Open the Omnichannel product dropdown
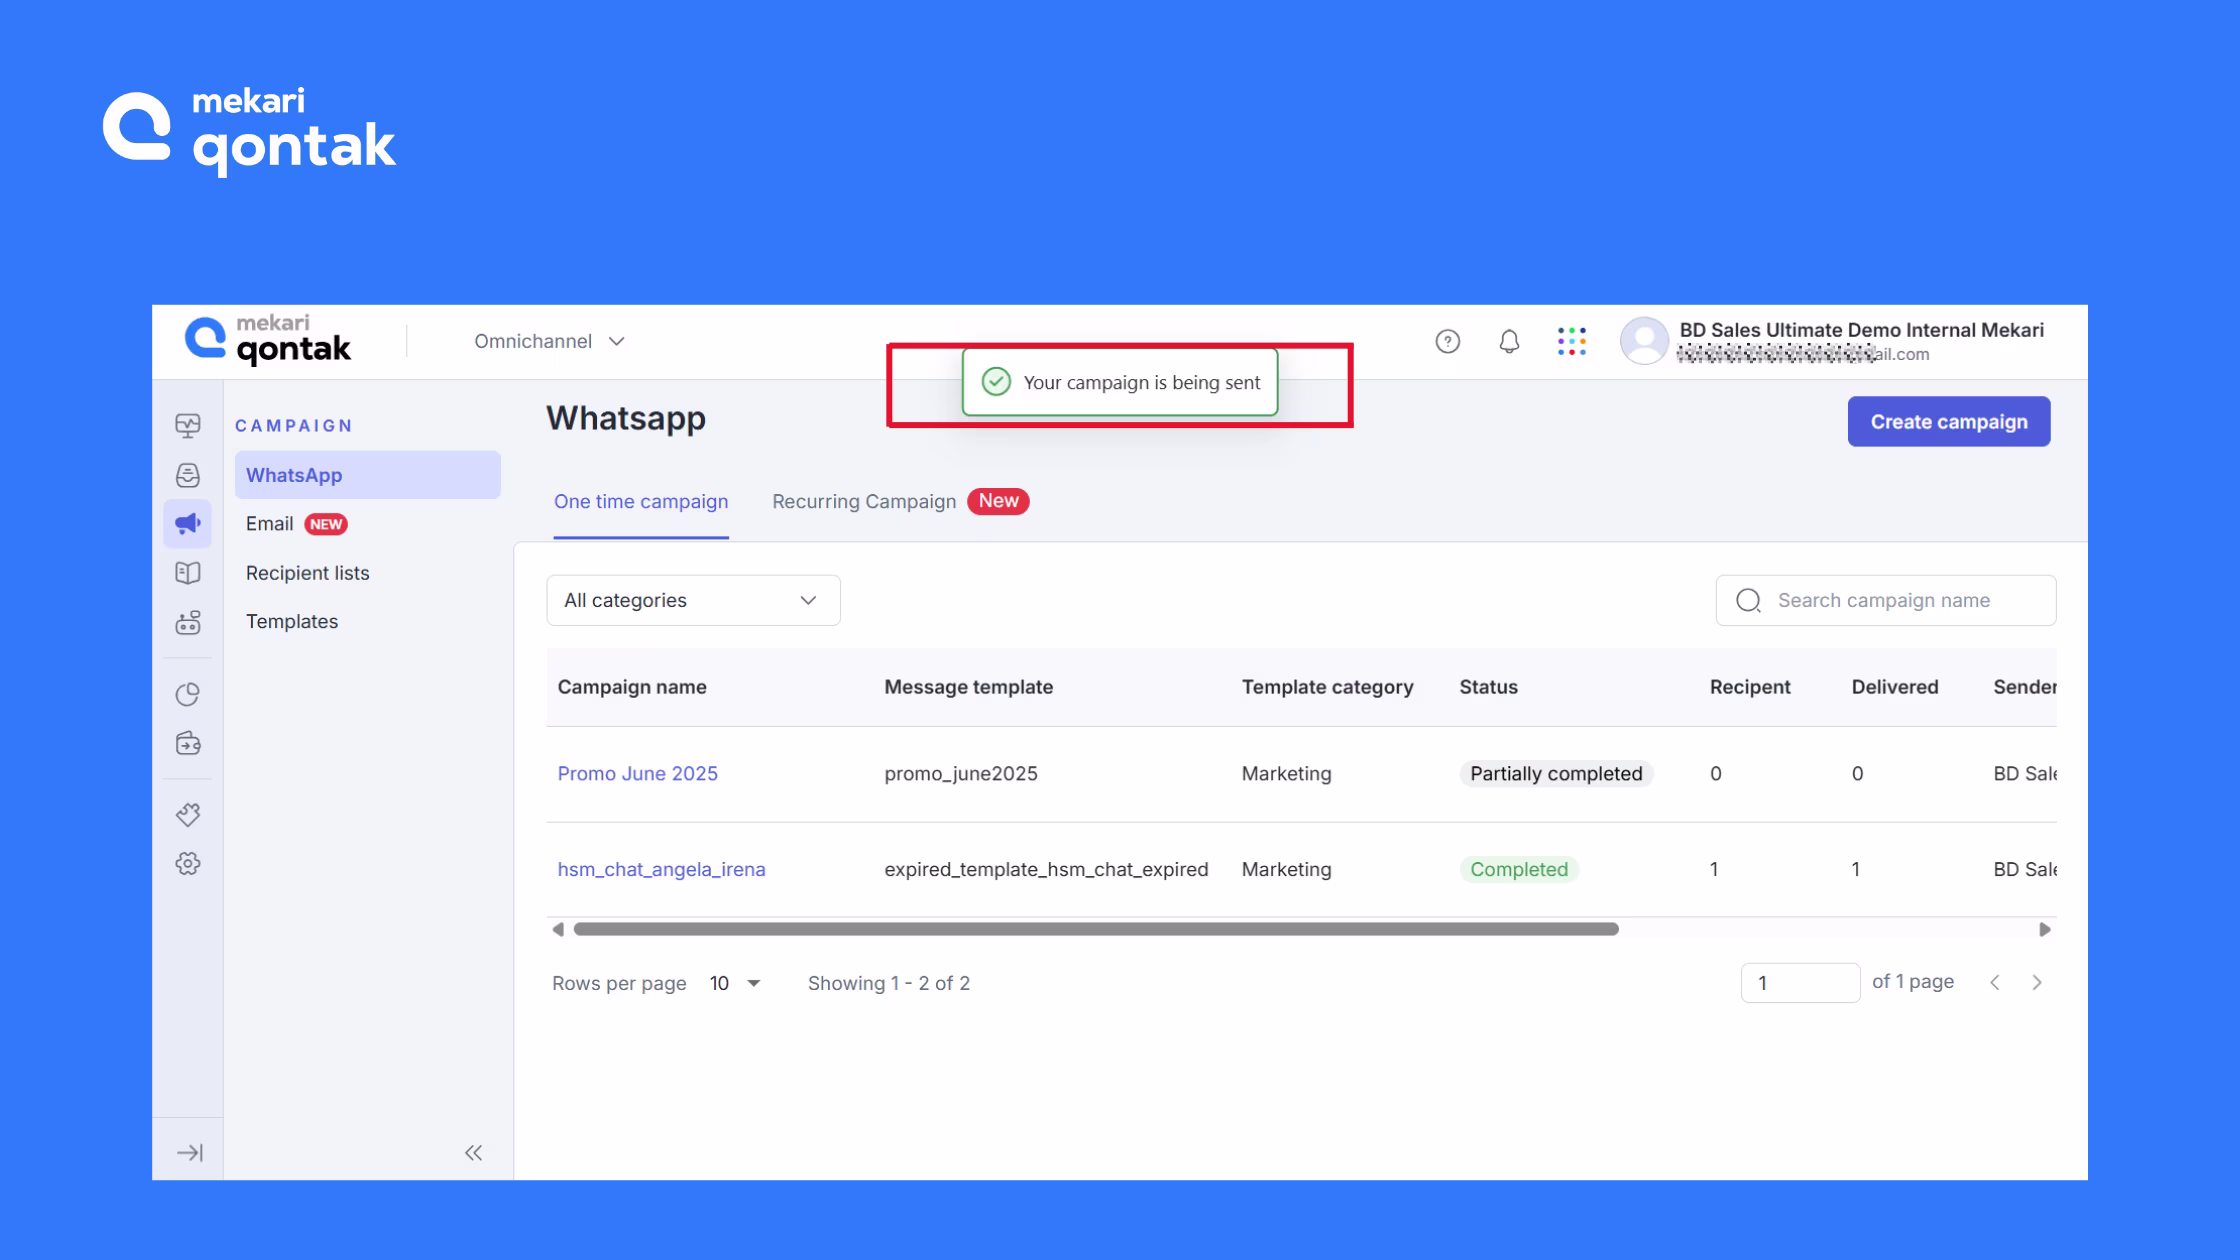The image size is (2240, 1260). (549, 341)
